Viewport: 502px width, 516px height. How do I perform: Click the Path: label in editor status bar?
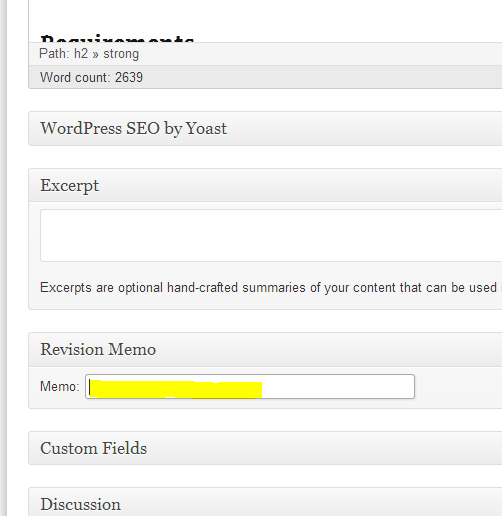coord(54,53)
